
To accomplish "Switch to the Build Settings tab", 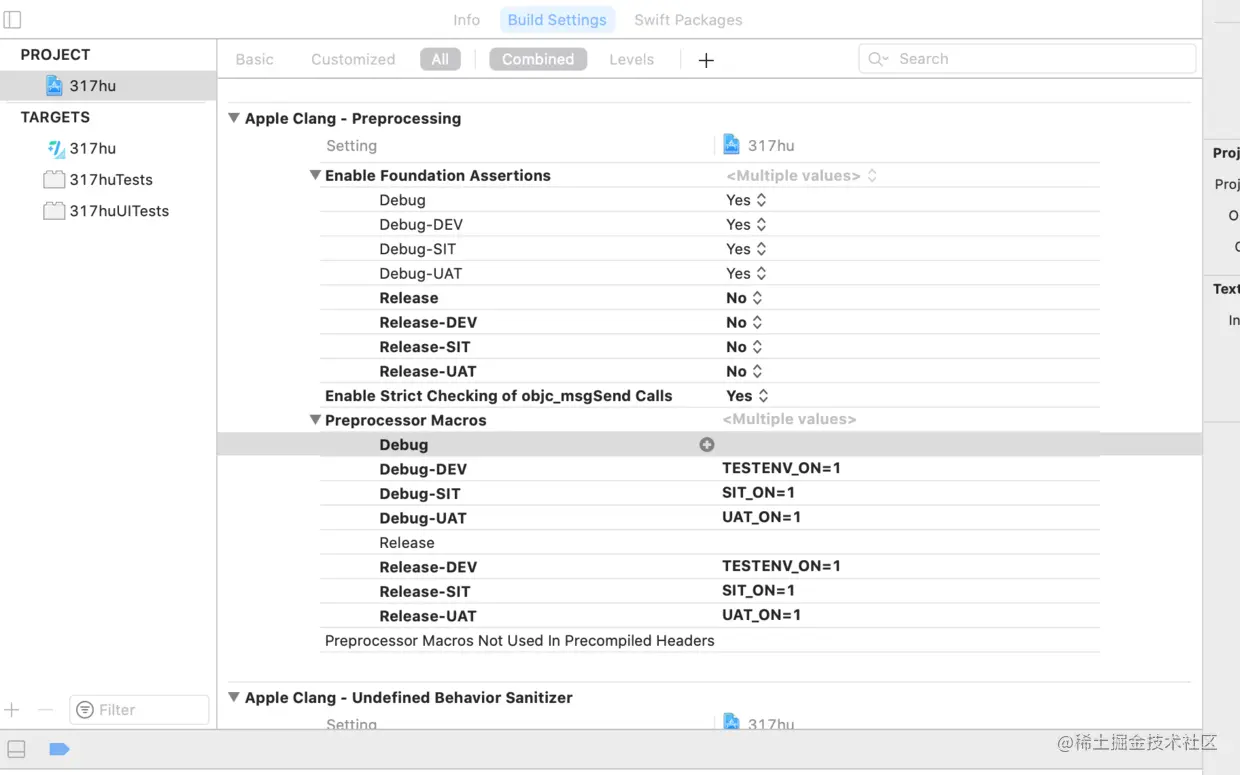I will [557, 20].
